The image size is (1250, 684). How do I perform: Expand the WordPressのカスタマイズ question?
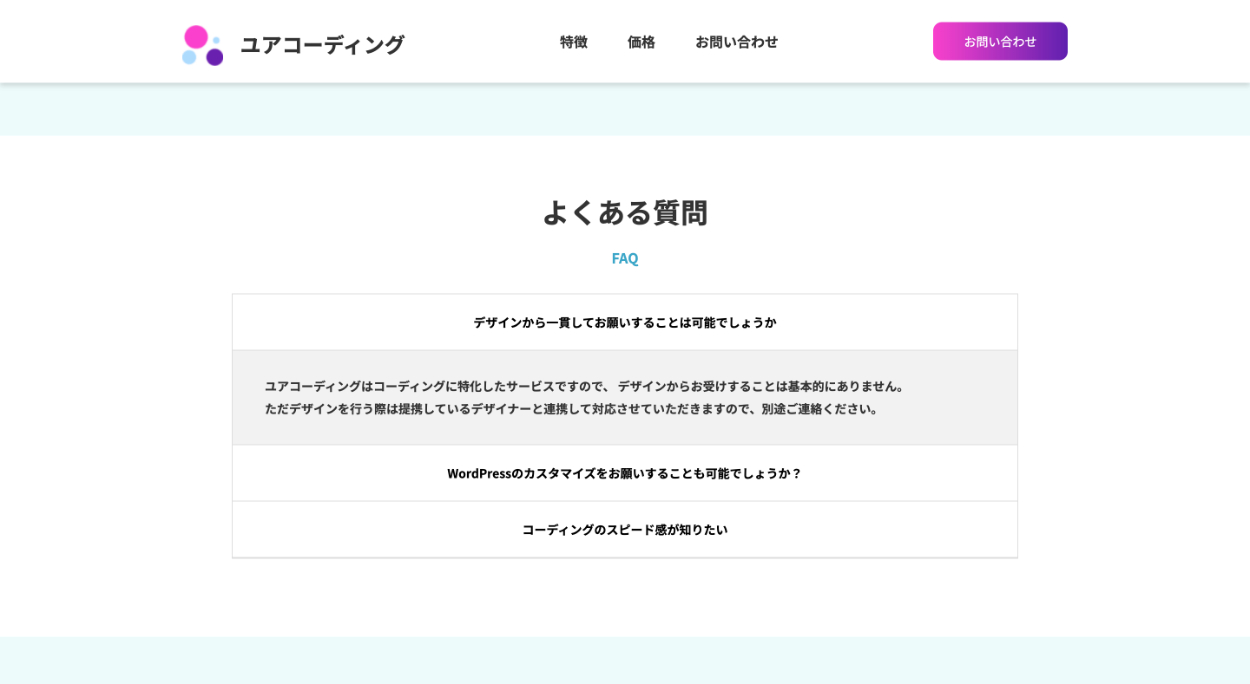click(624, 473)
